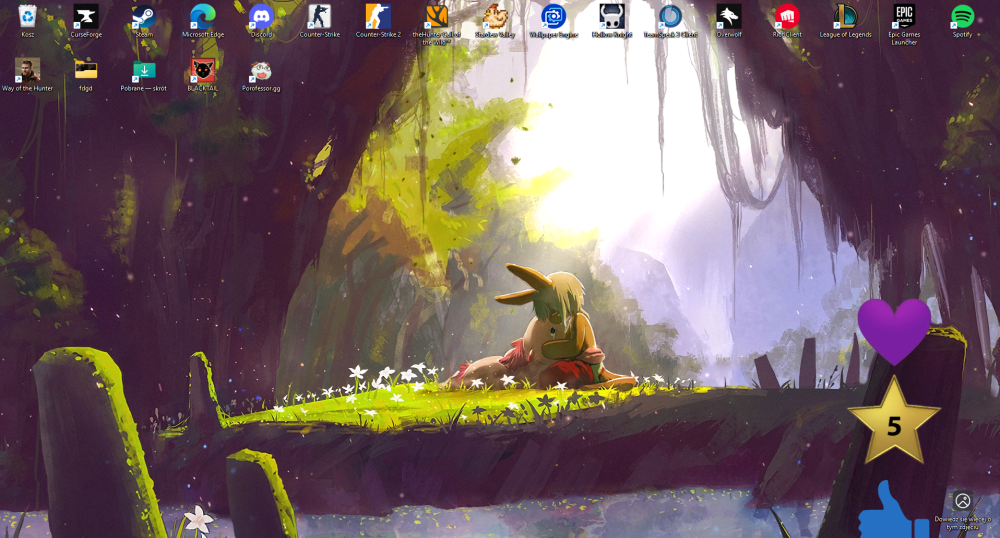Viewport: 1000px width, 538px height.
Task: Click the Porofessor.gg shortcut icon
Action: (x=261, y=75)
